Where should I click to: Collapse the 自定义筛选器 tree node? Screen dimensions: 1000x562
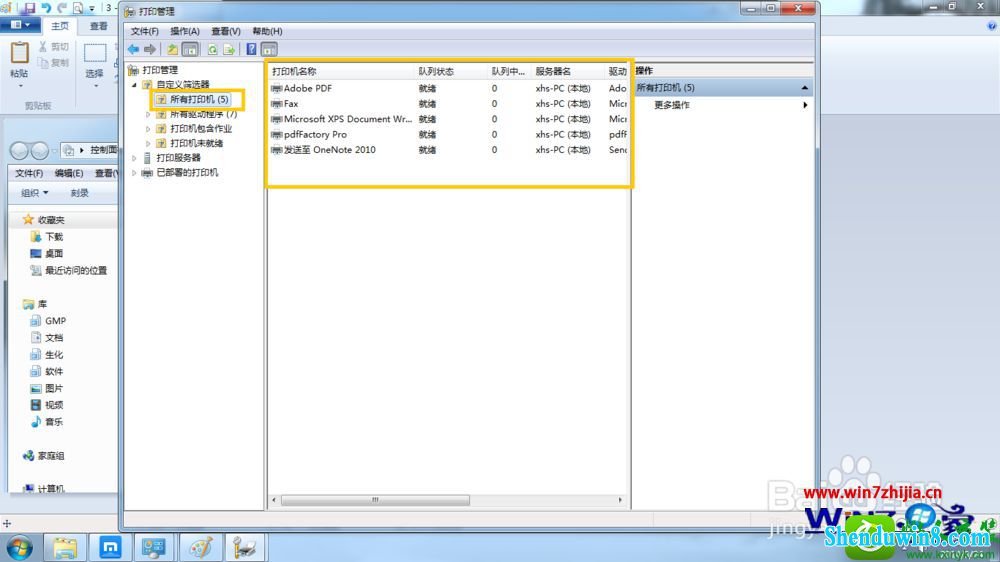coord(135,84)
